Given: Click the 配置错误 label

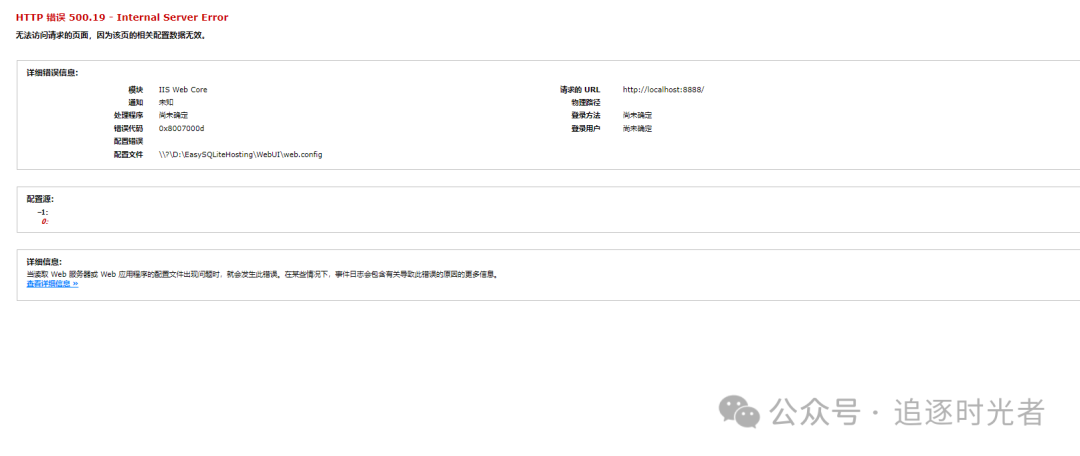Looking at the screenshot, I should tap(128, 141).
